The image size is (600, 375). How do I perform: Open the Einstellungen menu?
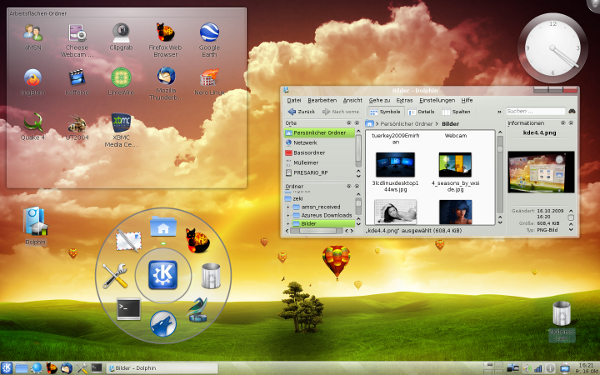coord(437,100)
